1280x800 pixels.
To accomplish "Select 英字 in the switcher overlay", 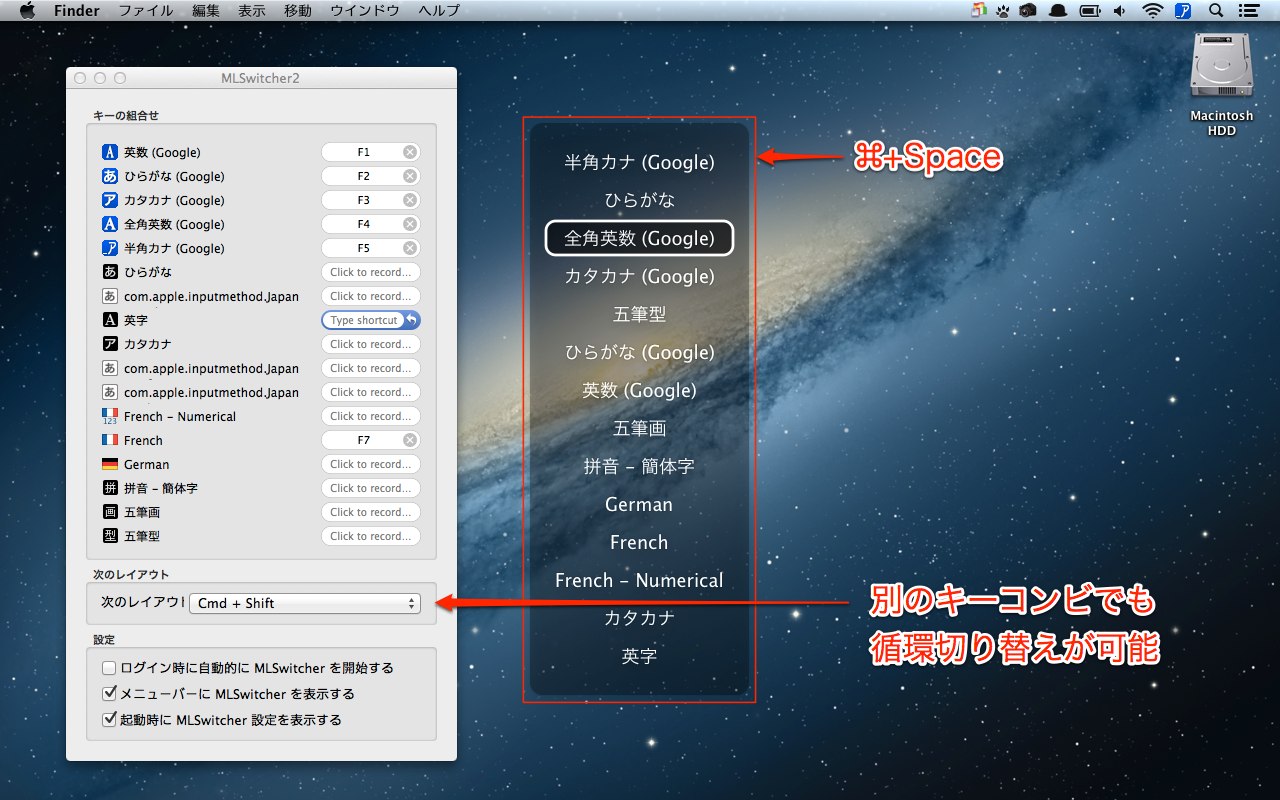I will pos(639,656).
